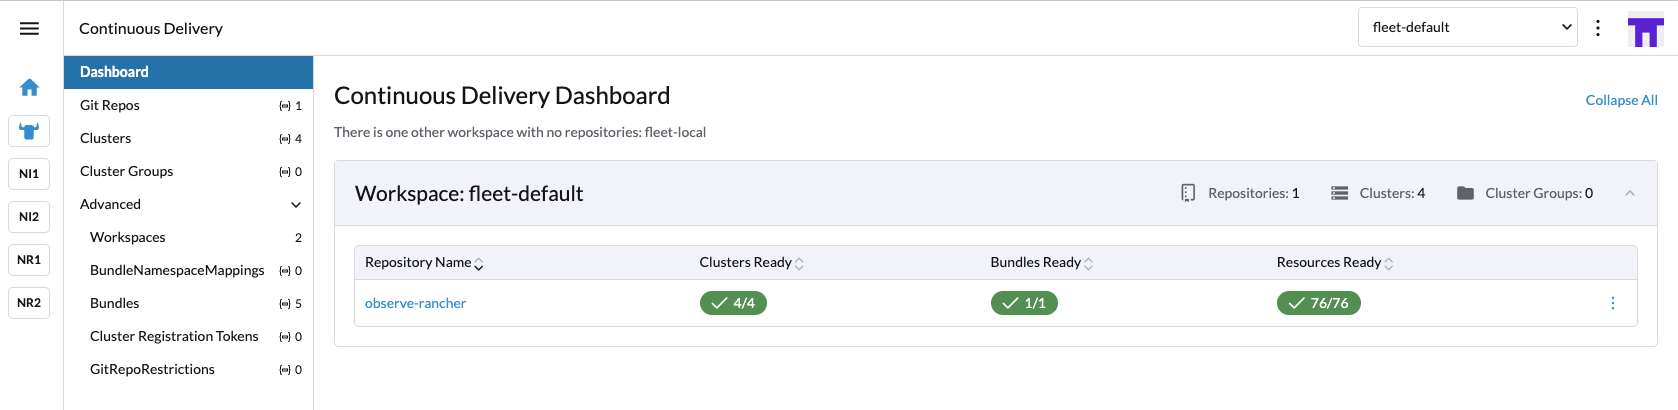Collapse the Workspace fleet-default panel chevron
Viewport: 1678px width, 410px height.
point(1630,193)
